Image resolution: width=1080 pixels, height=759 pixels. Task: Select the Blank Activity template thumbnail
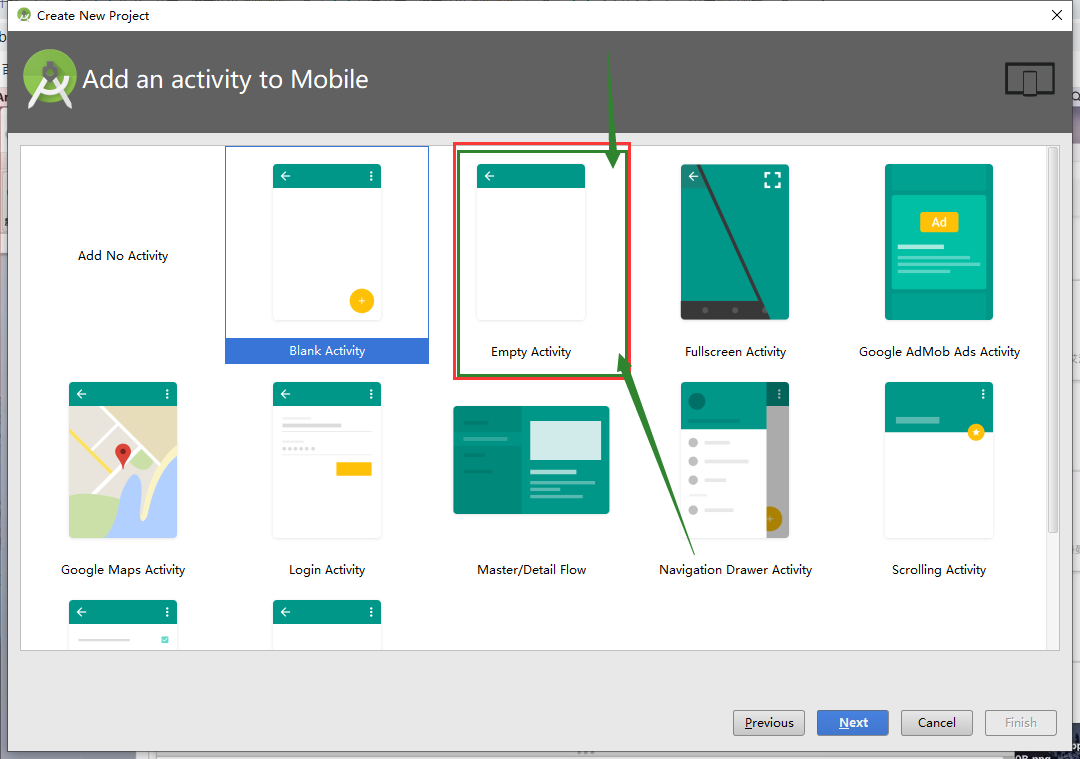pos(326,242)
